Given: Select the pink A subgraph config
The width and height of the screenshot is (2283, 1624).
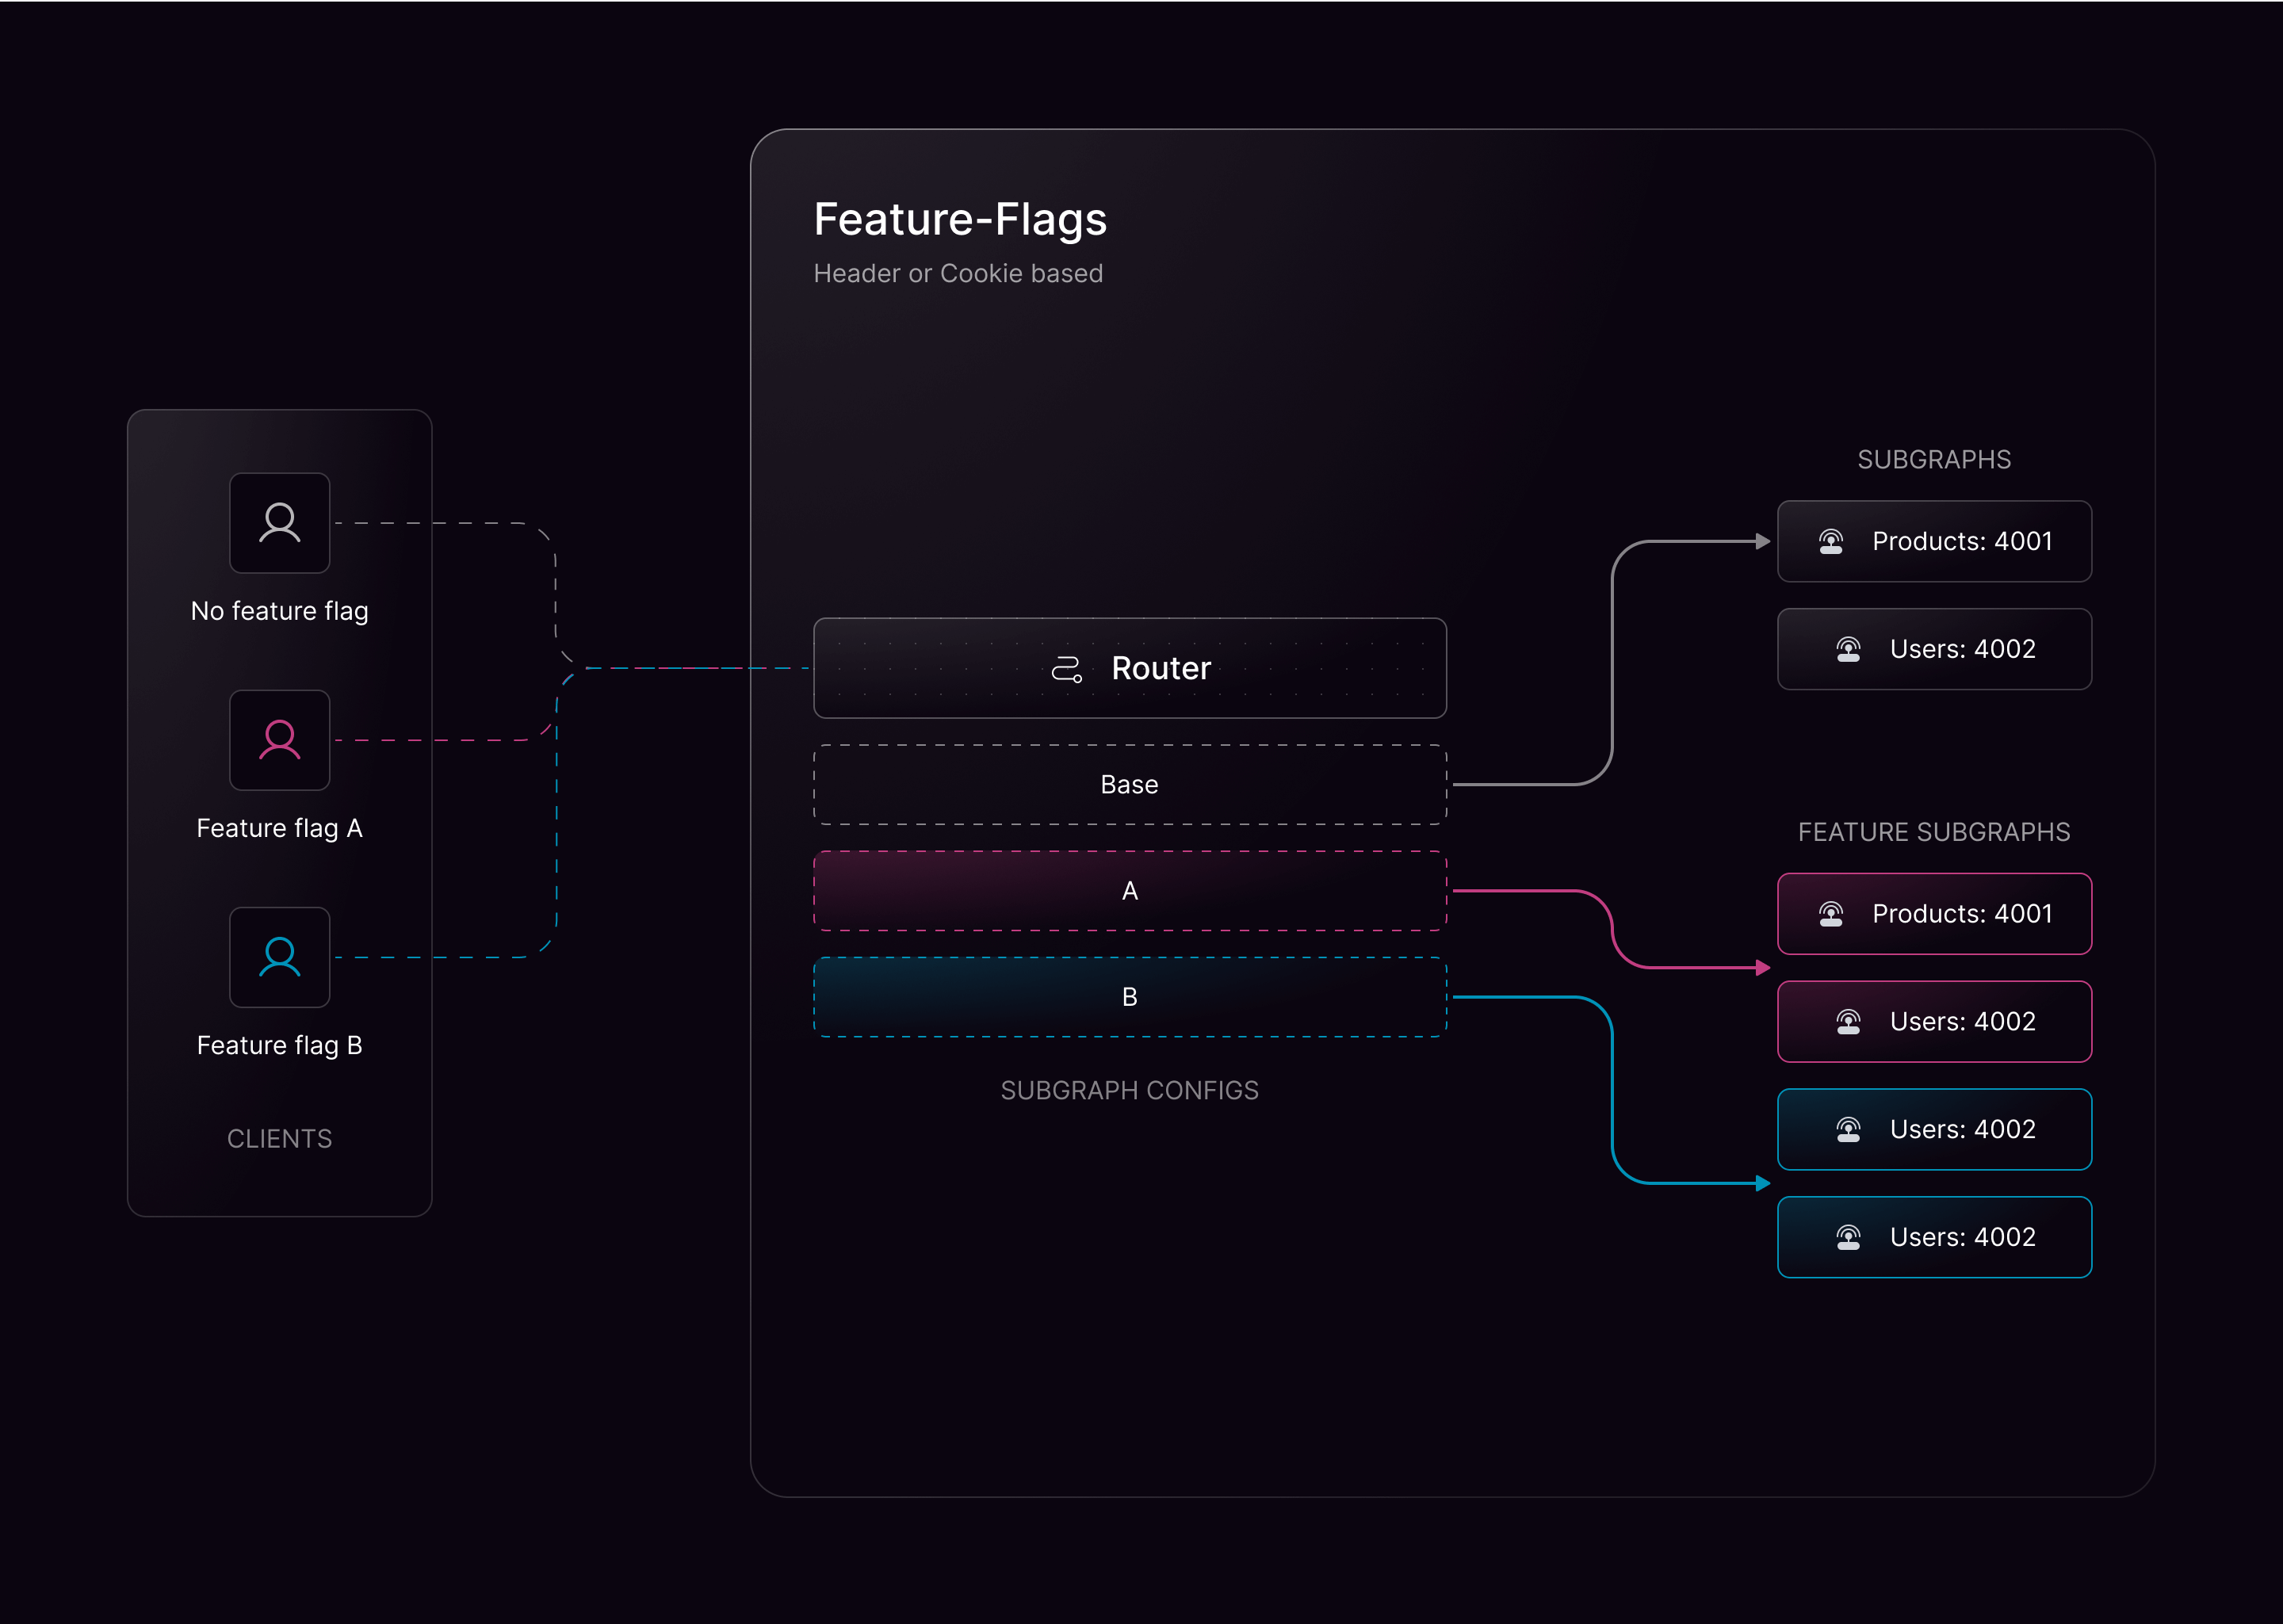Looking at the screenshot, I should [x=1129, y=891].
